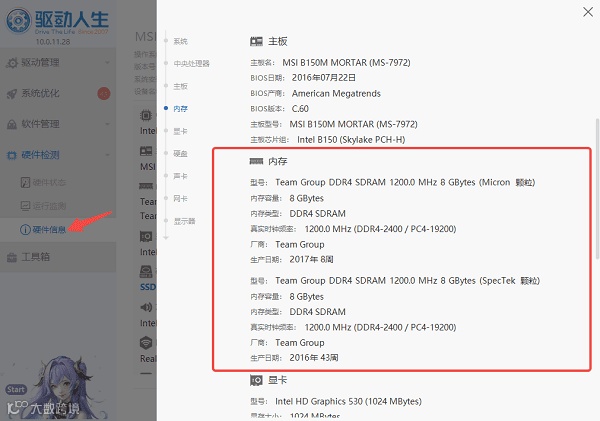
Task: Click the Start badge on mascot
Action: (16, 390)
